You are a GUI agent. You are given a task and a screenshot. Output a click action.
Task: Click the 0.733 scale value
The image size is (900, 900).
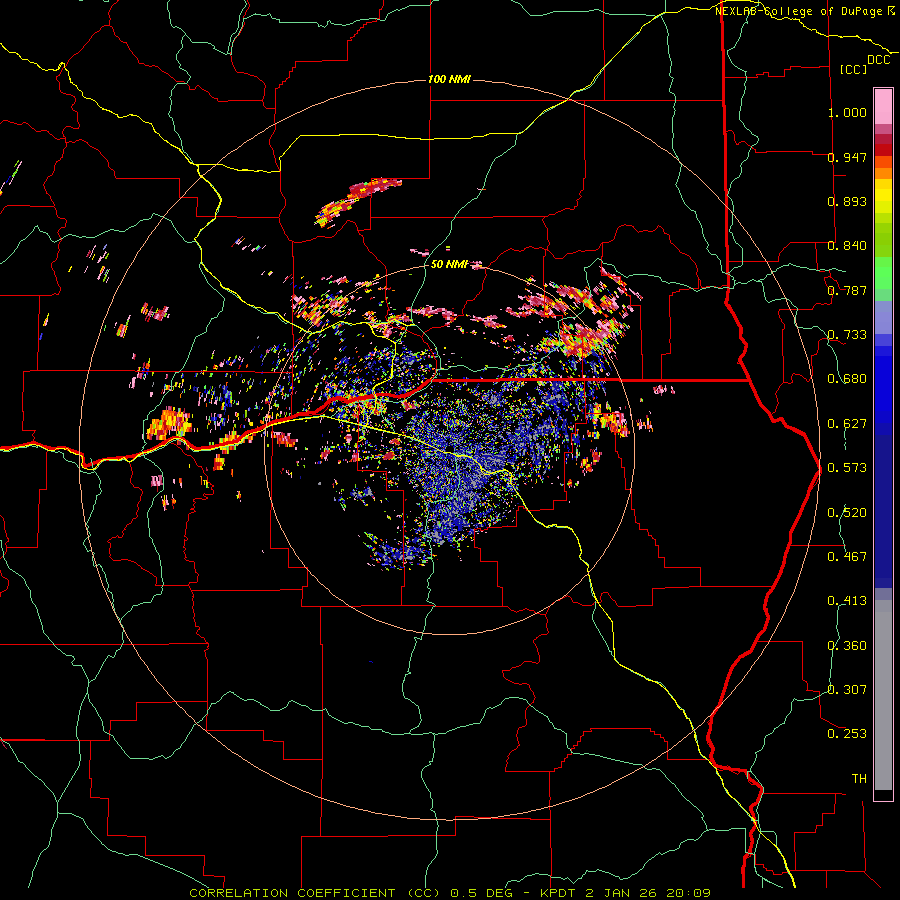847,335
